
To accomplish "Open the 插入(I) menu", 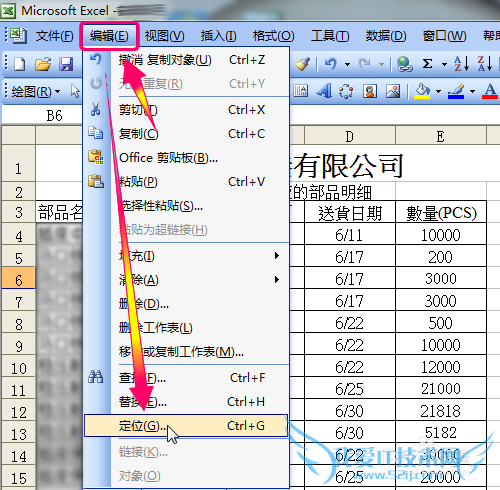I will (x=219, y=36).
